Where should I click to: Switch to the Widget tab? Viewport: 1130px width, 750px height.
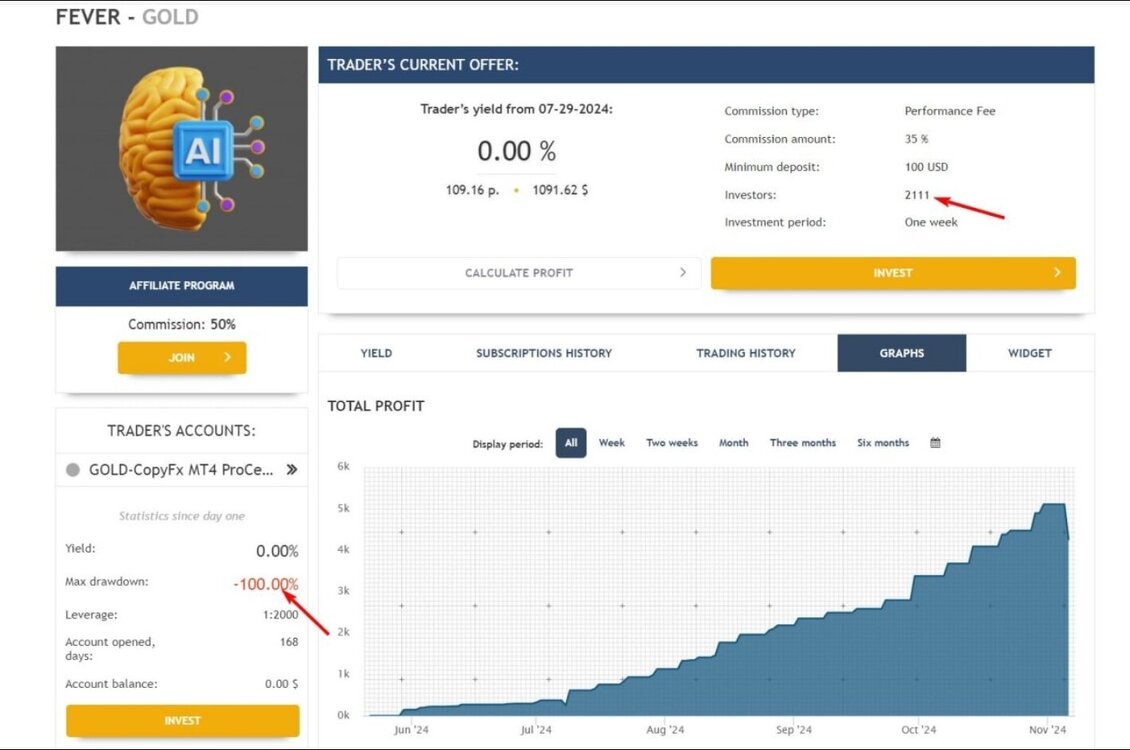click(x=1029, y=353)
